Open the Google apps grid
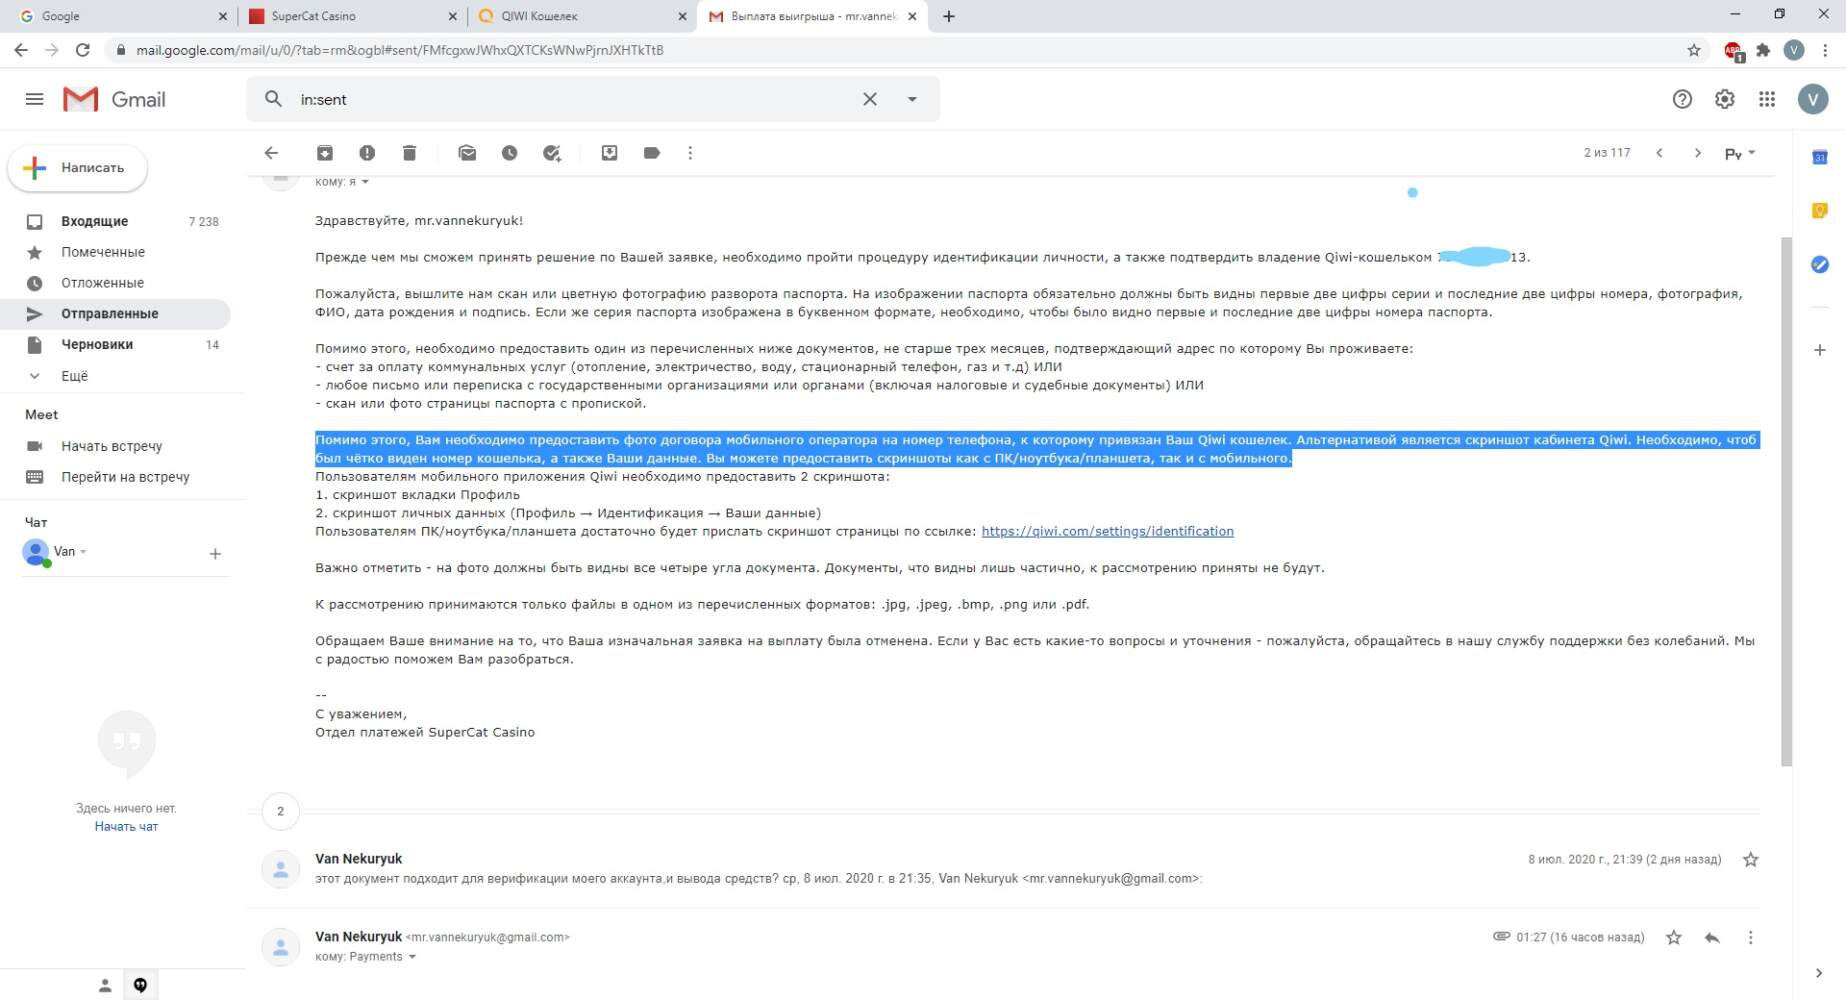 click(1767, 99)
